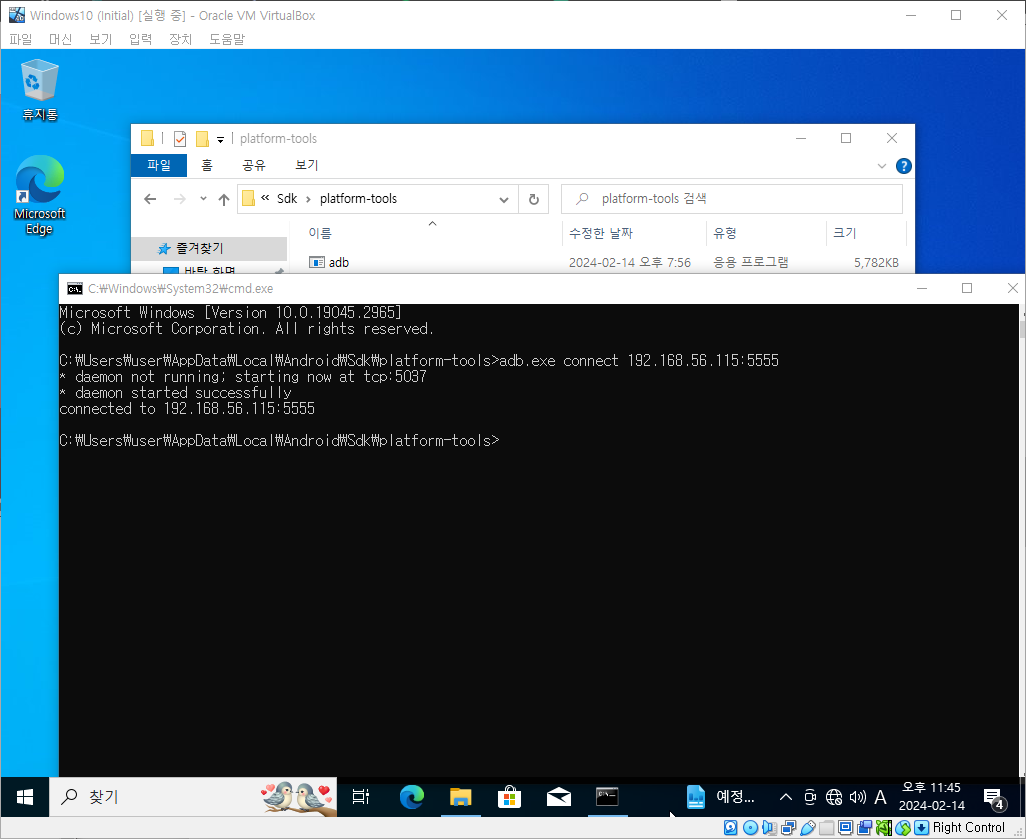
Task: Open Microsoft Store from the taskbar
Action: tap(509, 796)
